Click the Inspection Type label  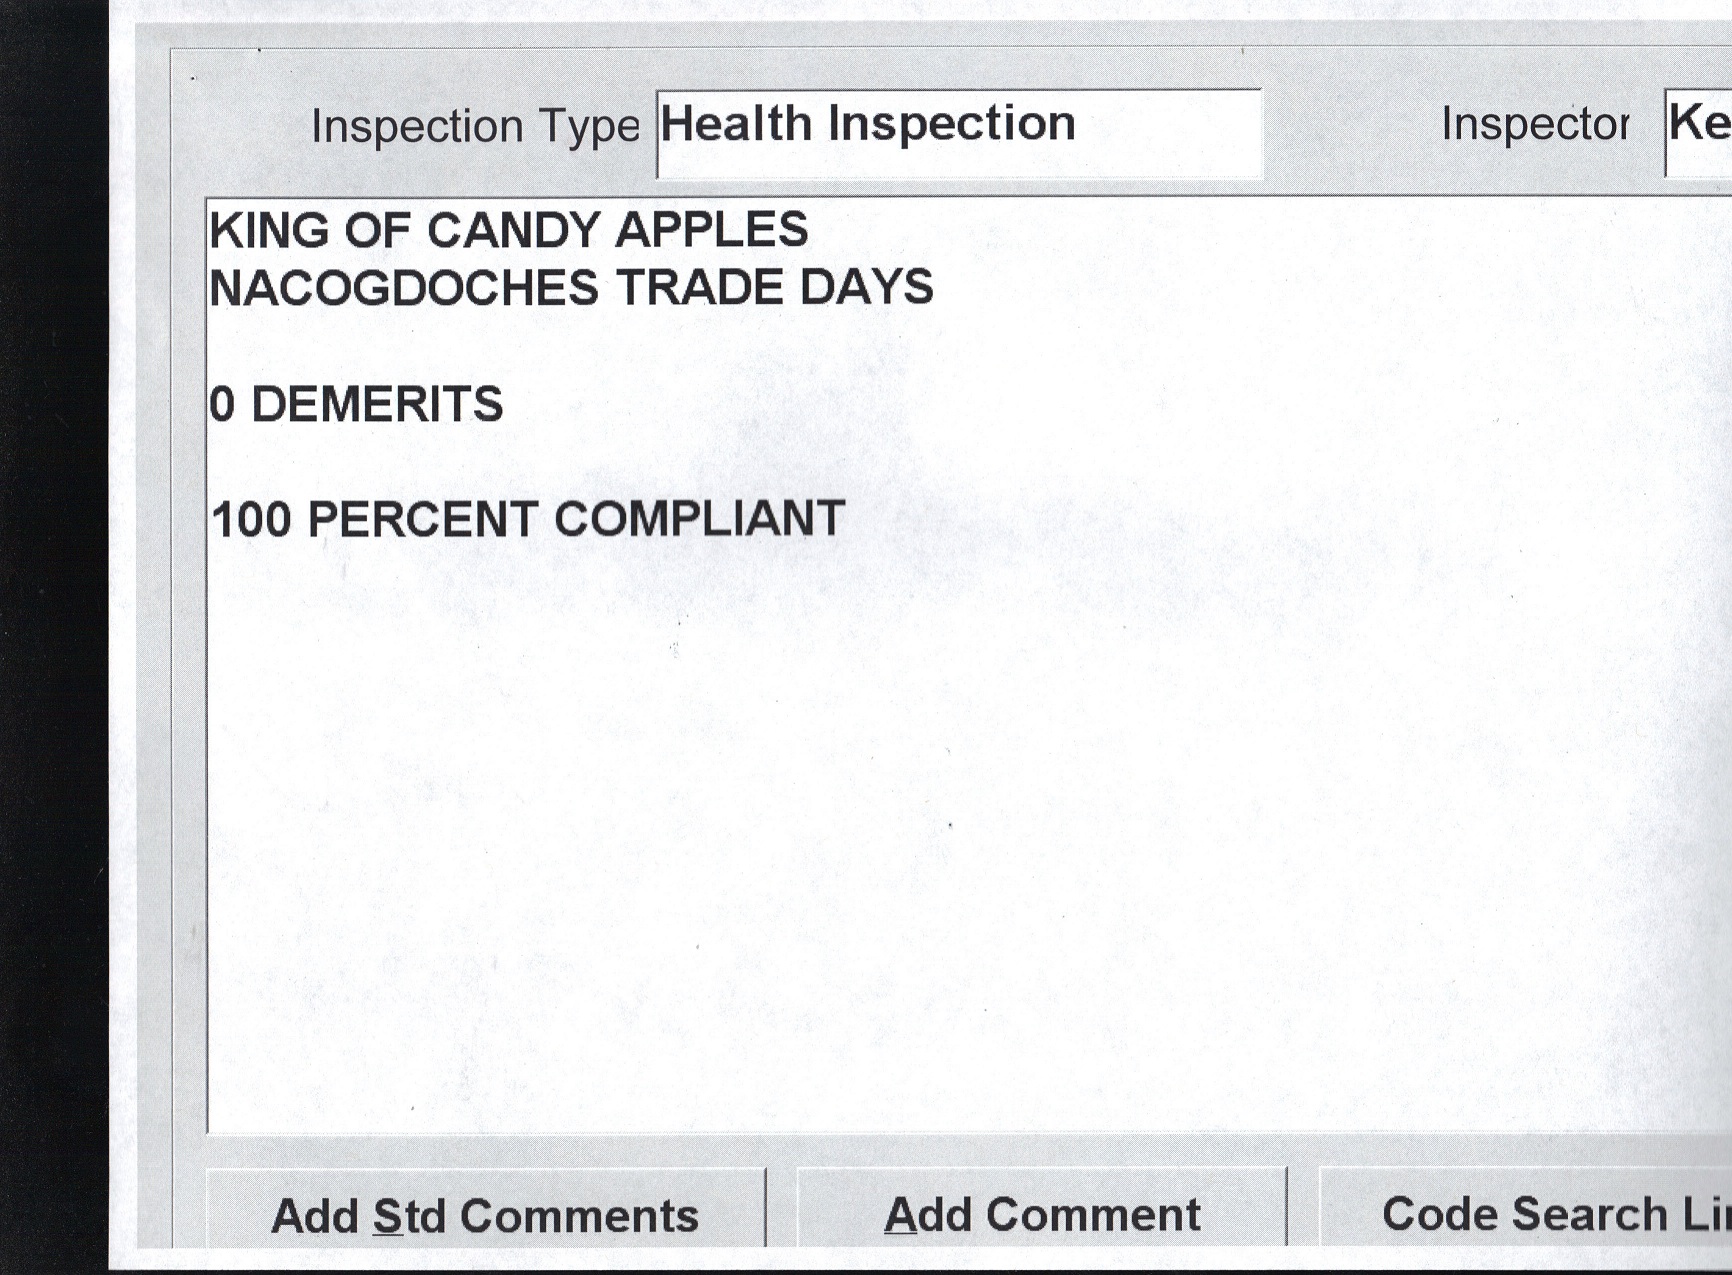pos(475,127)
